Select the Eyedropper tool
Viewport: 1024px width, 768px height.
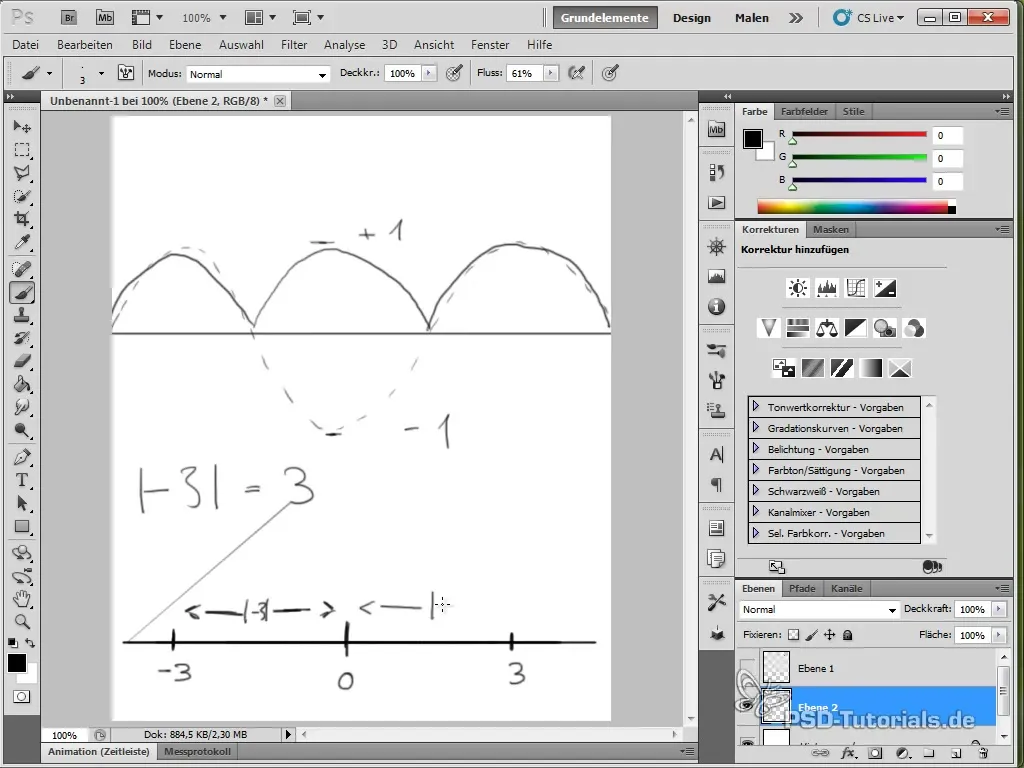tap(22, 242)
